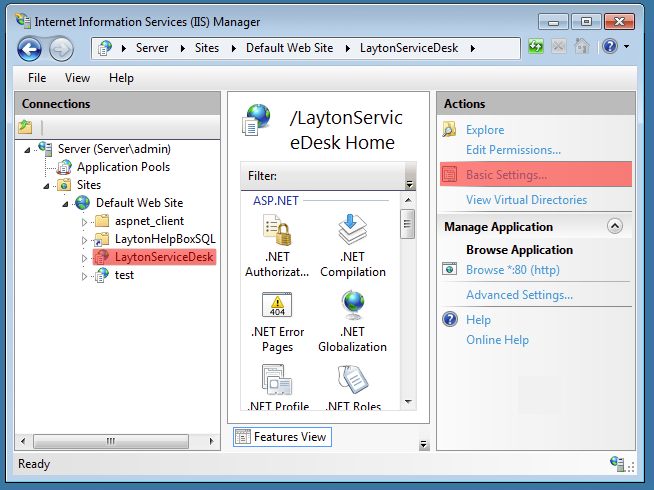654x490 pixels.
Task: Collapse the Manage Application section chevron
Action: [615, 226]
